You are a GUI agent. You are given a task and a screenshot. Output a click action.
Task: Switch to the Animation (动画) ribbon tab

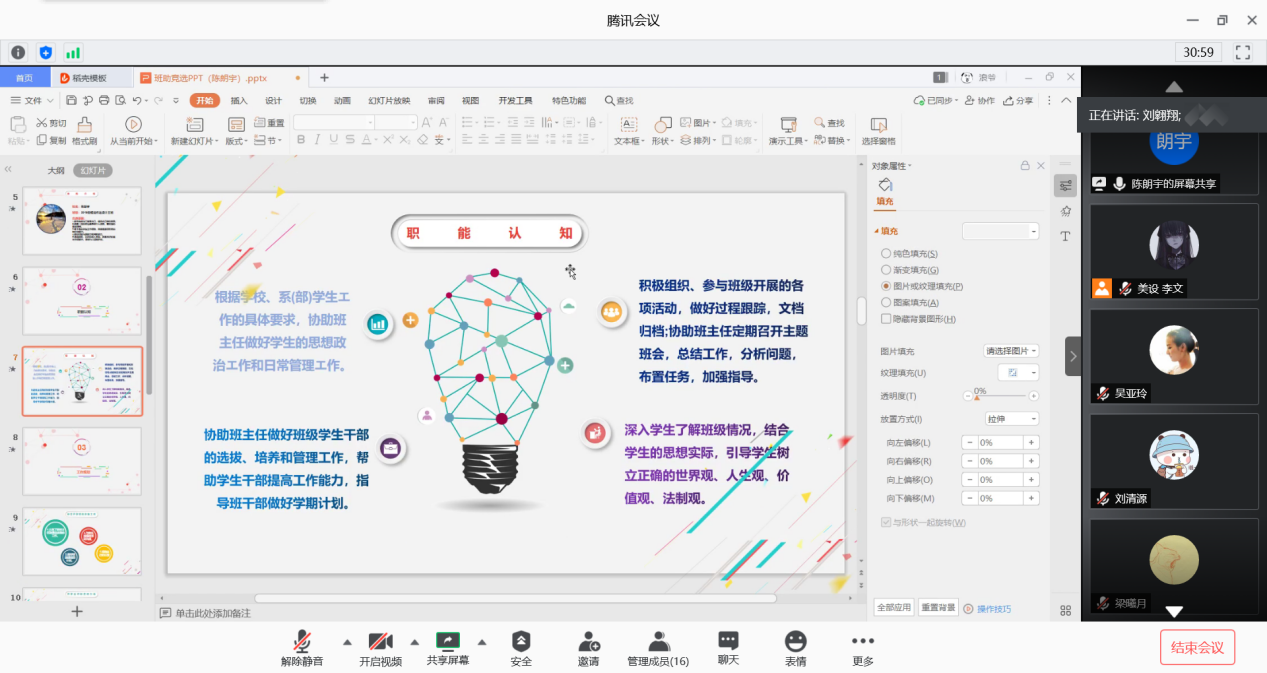coord(342,100)
